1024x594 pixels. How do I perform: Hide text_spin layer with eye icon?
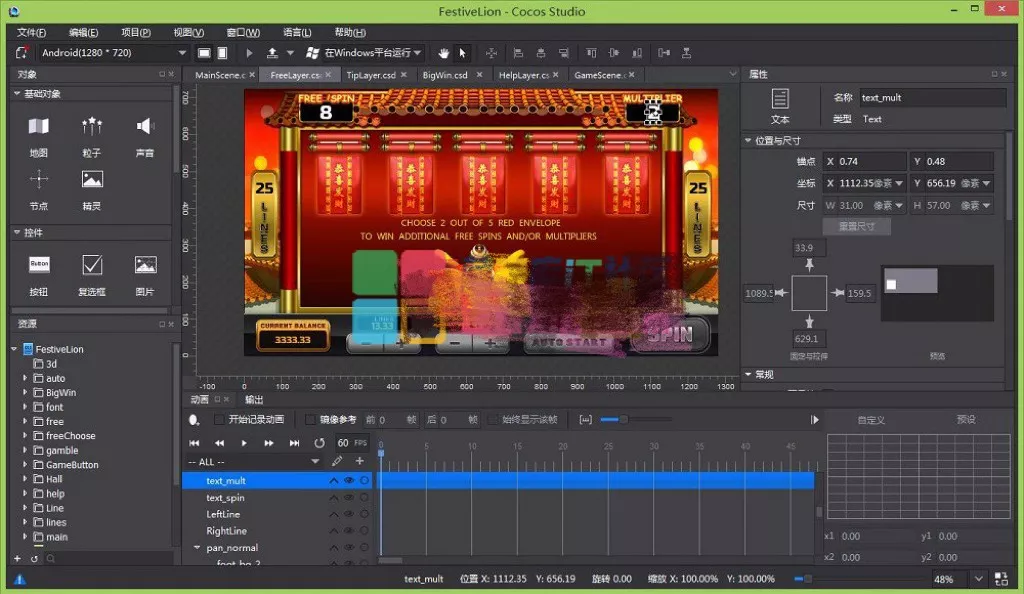coord(349,498)
